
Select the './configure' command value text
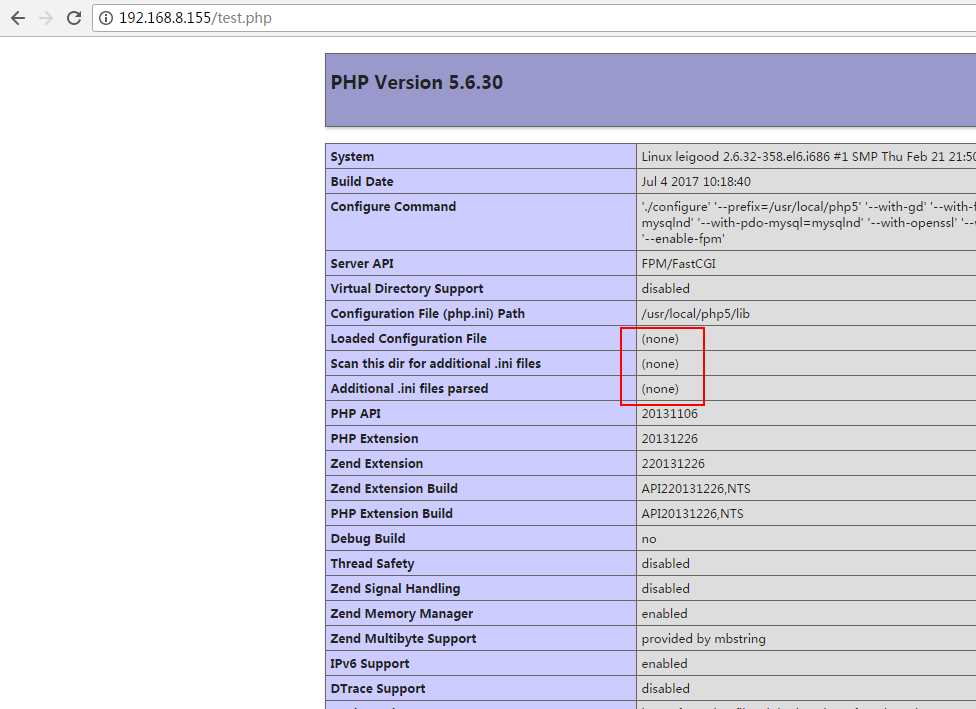pos(809,222)
